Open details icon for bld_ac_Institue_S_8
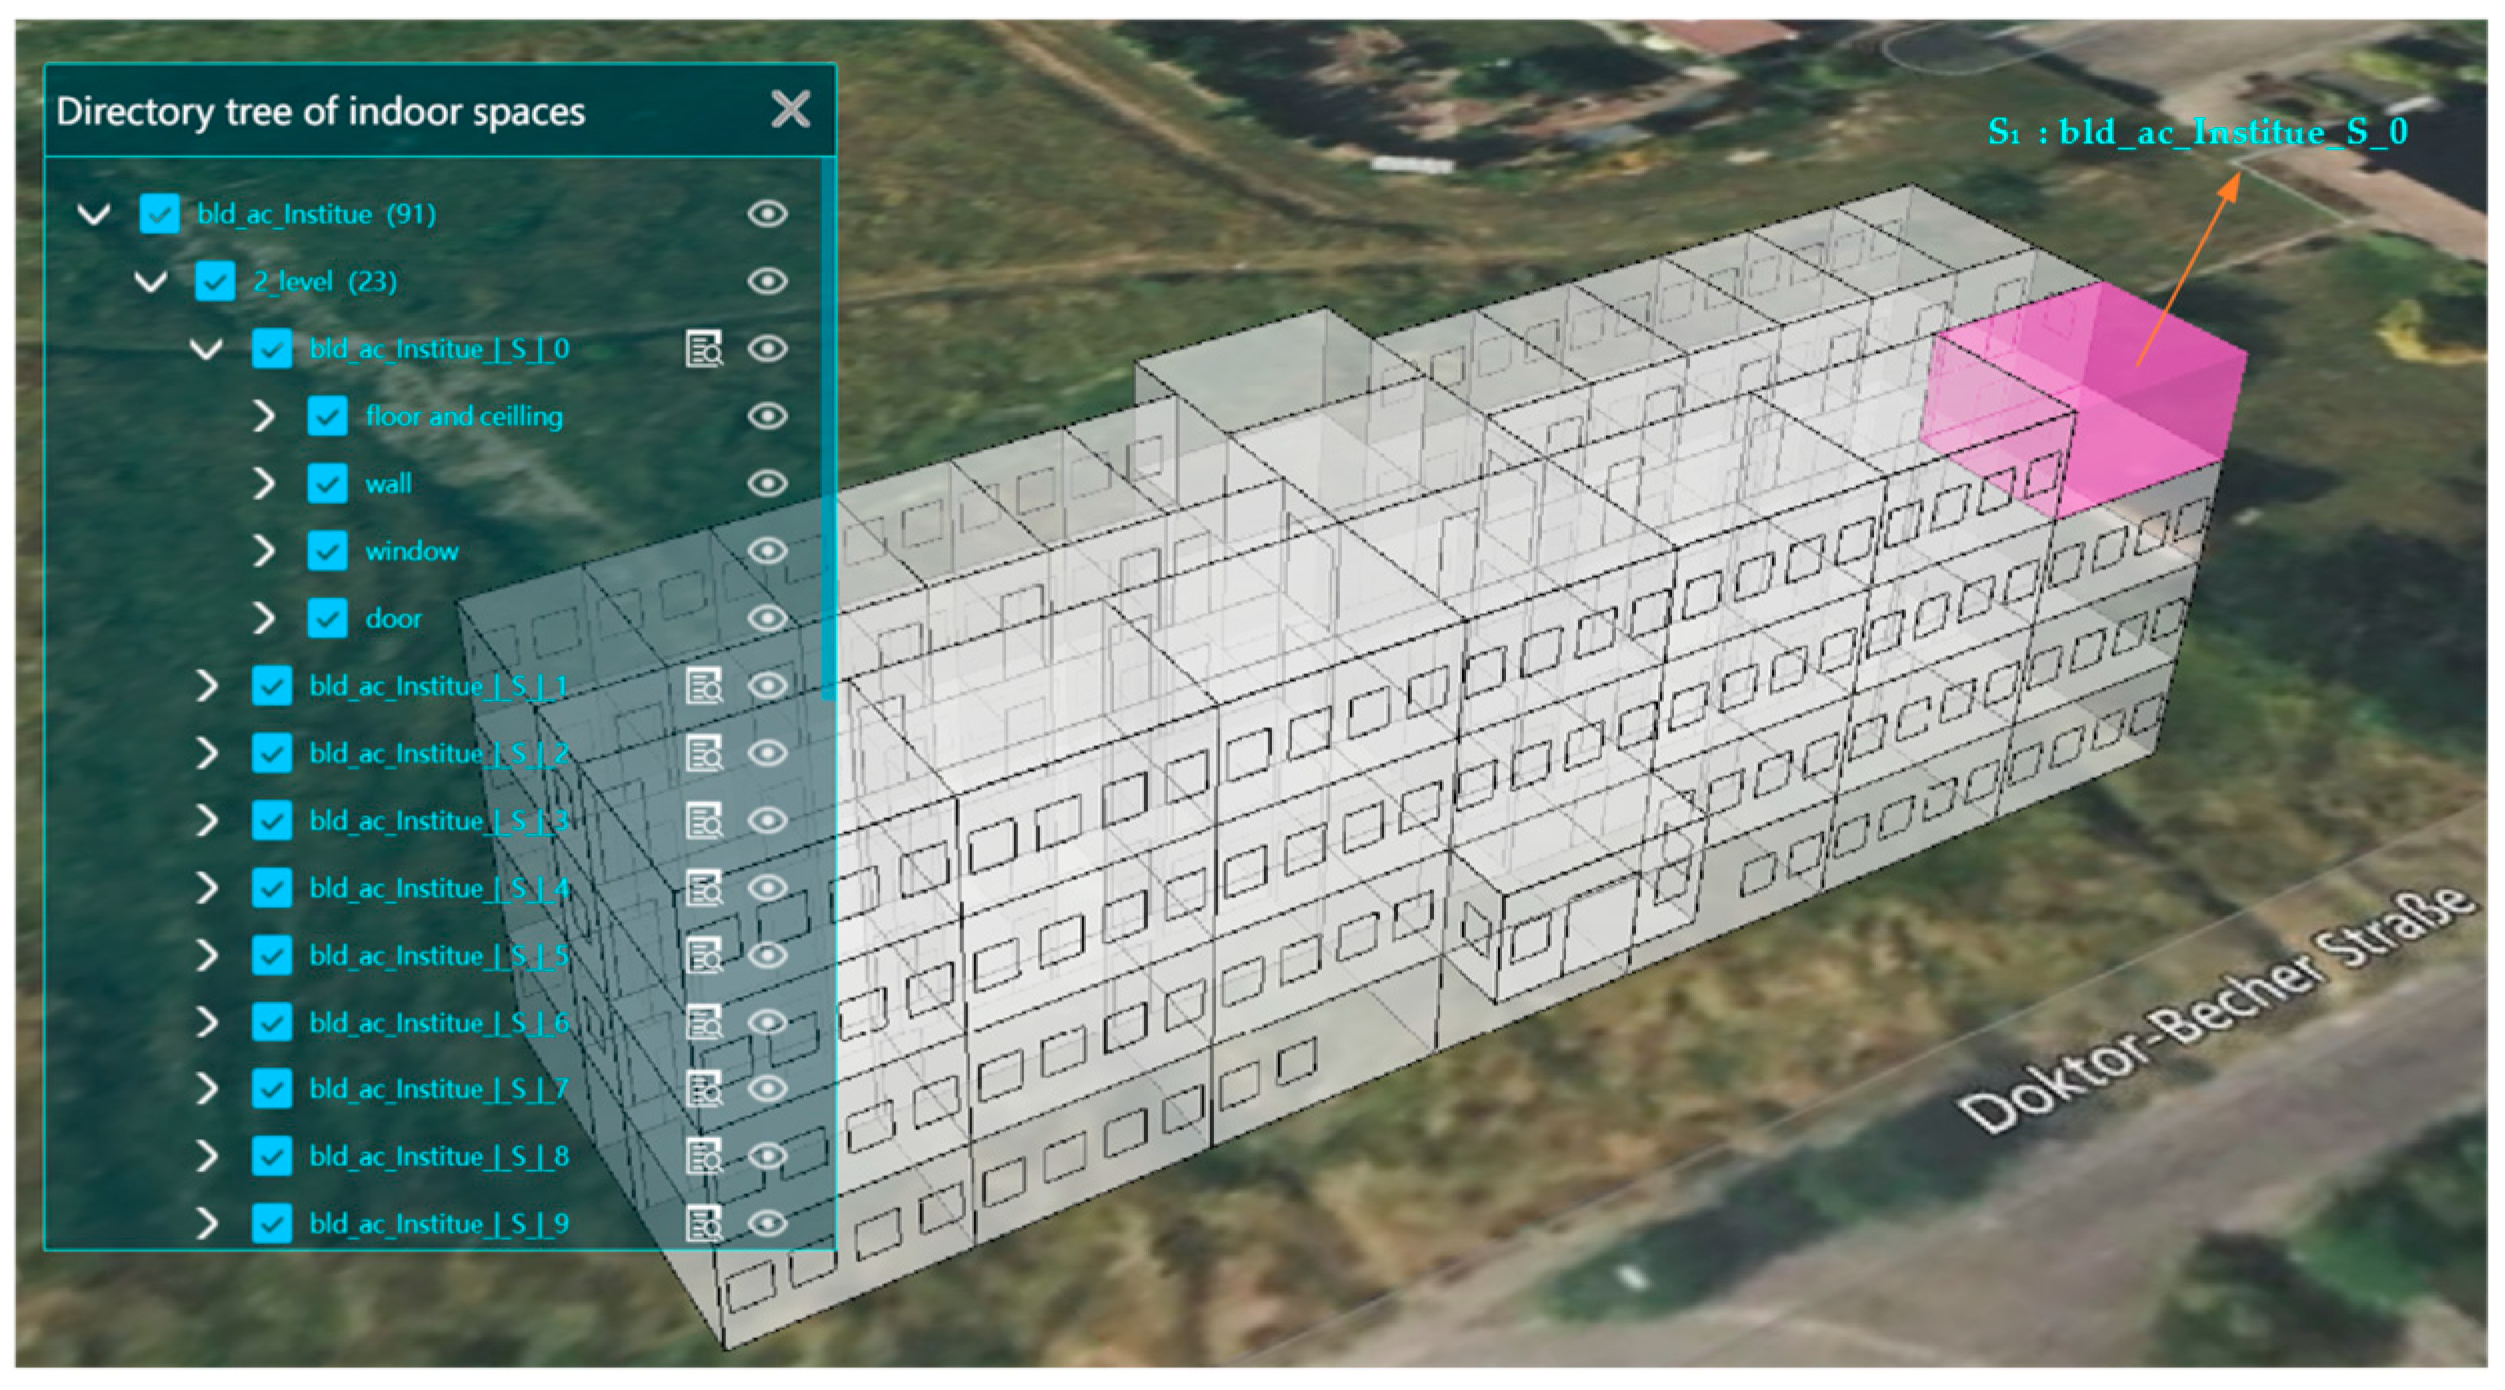Screen dimensions: 2505x1390 click(x=703, y=1157)
